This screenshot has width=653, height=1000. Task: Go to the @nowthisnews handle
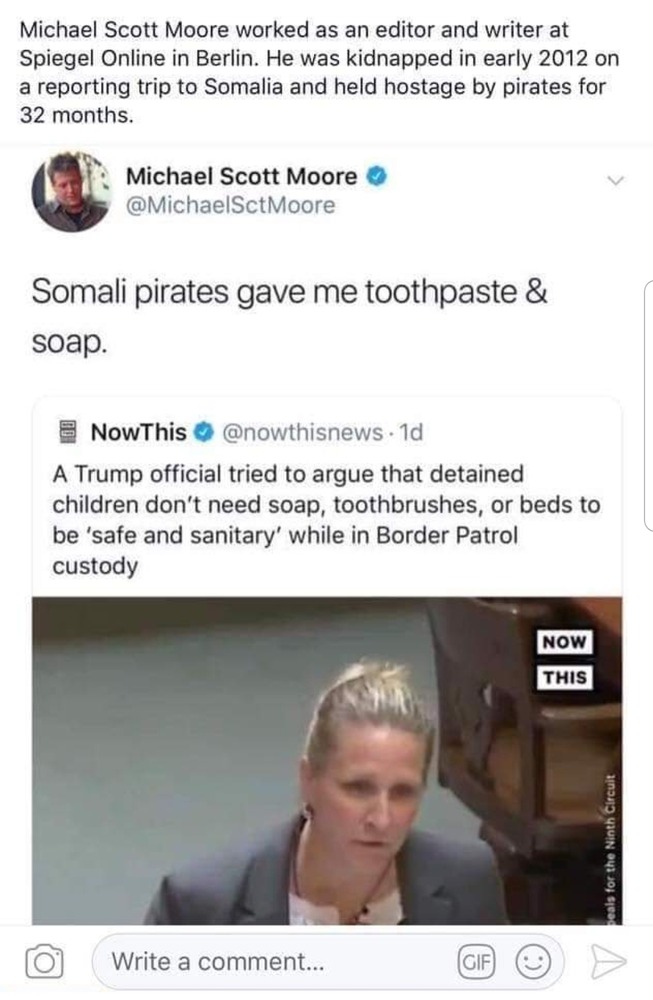(299, 433)
